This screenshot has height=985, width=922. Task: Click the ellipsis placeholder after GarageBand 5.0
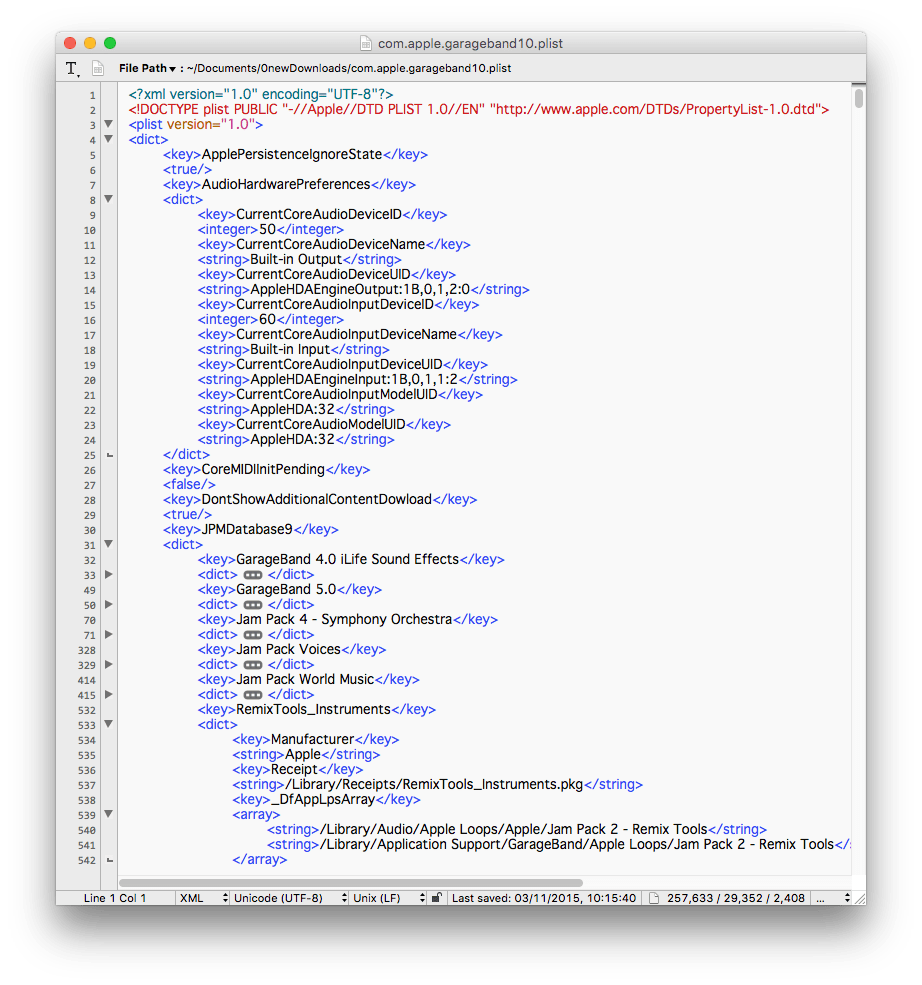(253, 605)
